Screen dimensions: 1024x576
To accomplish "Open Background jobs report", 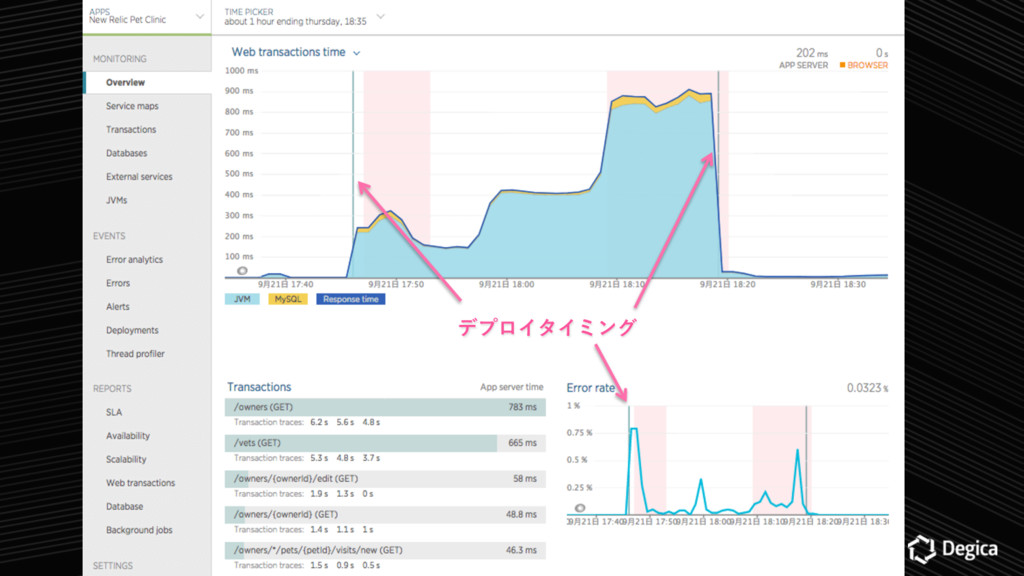I will pos(139,530).
